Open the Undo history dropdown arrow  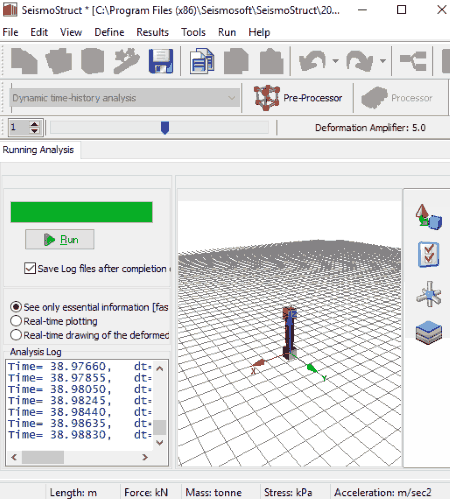336,61
